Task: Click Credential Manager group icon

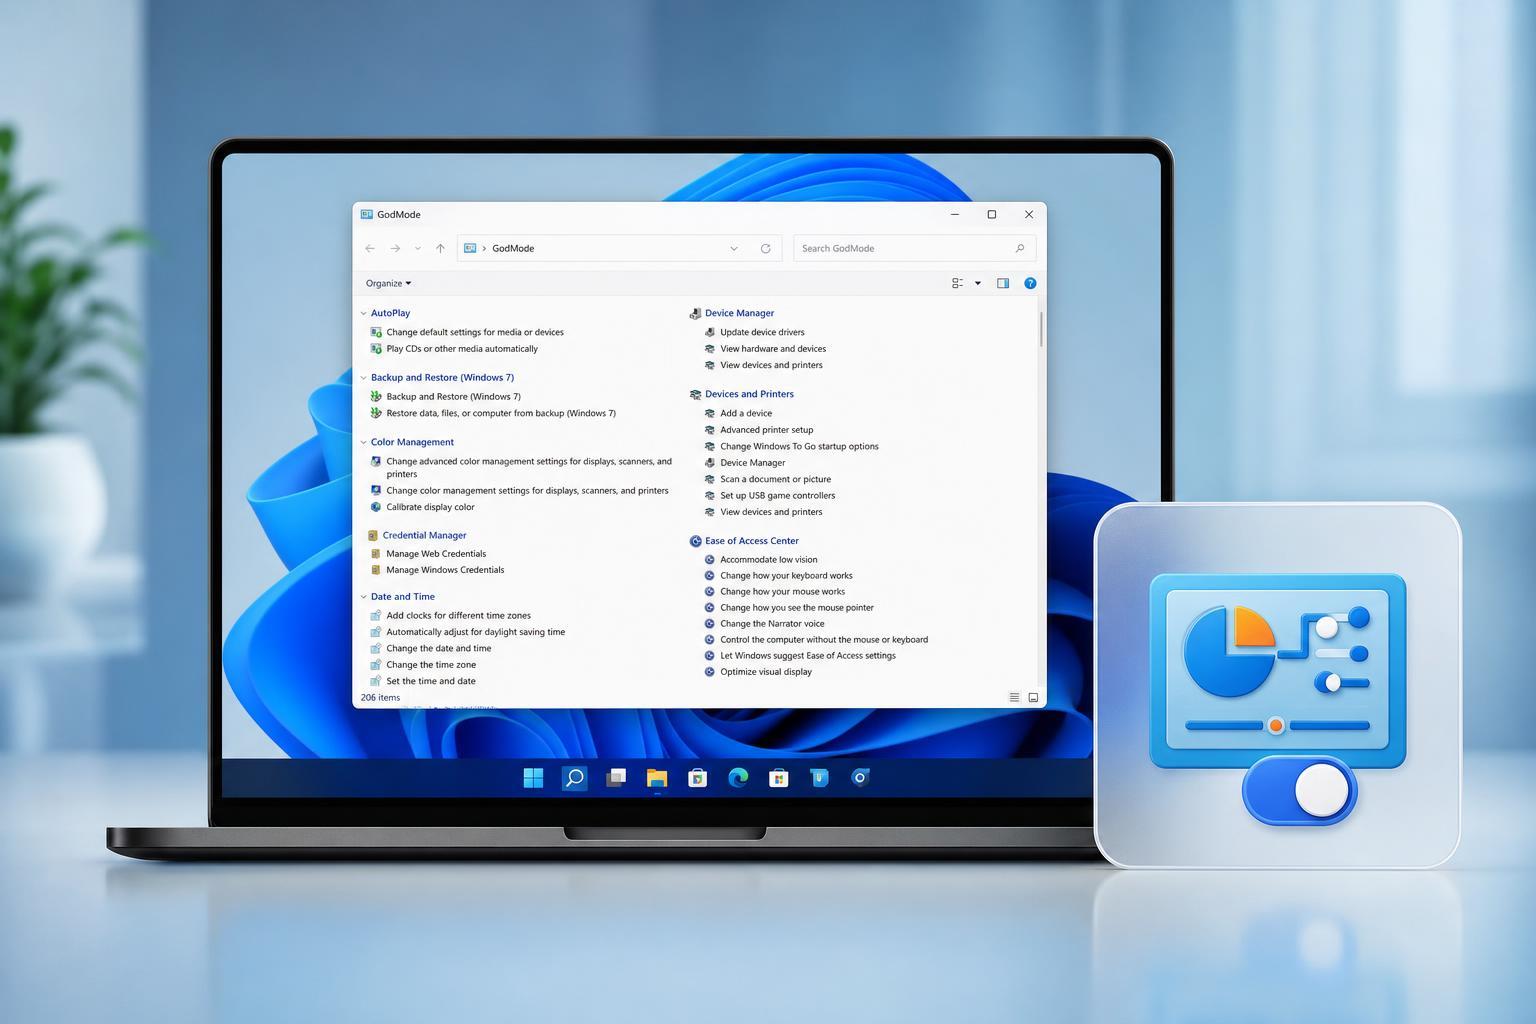Action: click(x=373, y=535)
